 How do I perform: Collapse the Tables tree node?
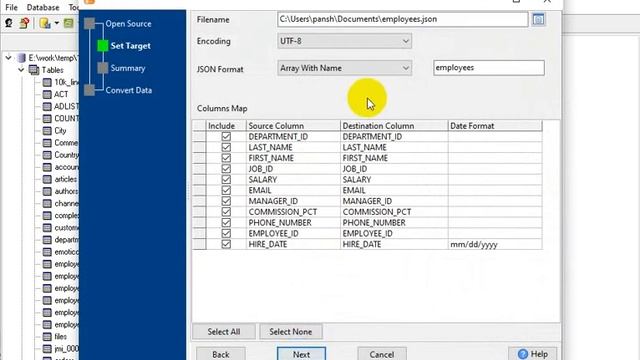(21, 70)
